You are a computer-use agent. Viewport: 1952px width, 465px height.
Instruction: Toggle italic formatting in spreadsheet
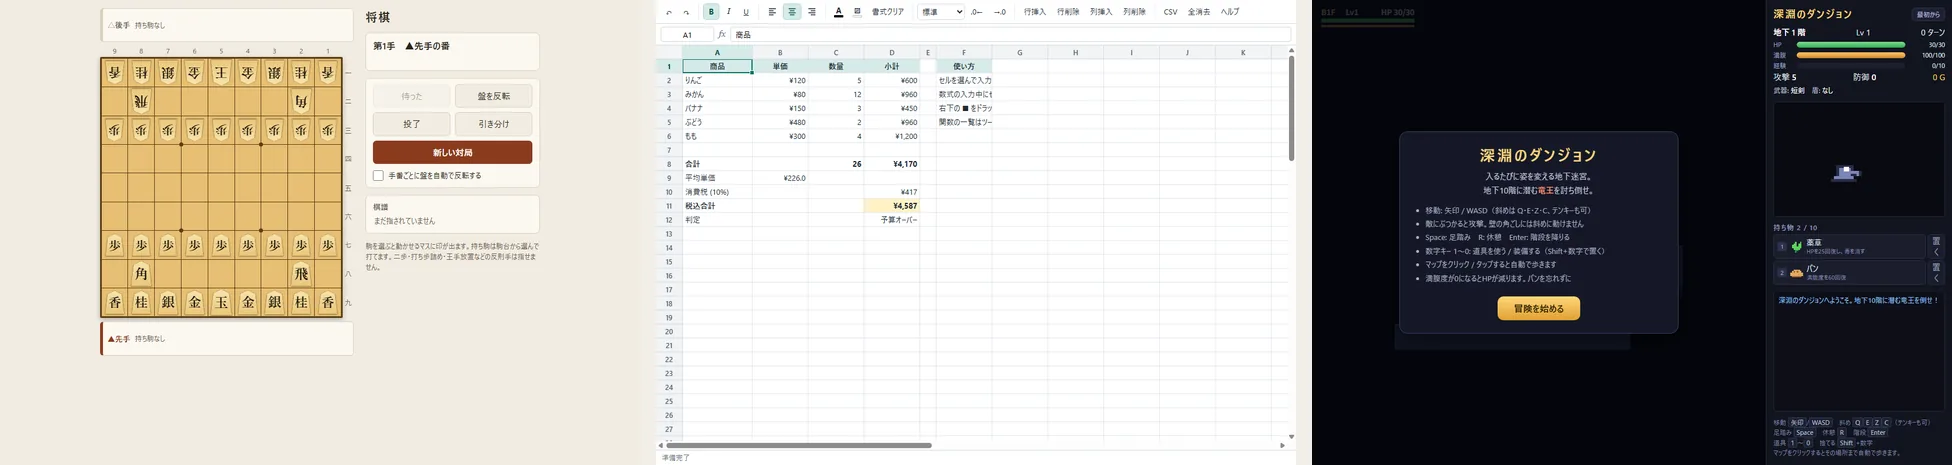tap(728, 12)
